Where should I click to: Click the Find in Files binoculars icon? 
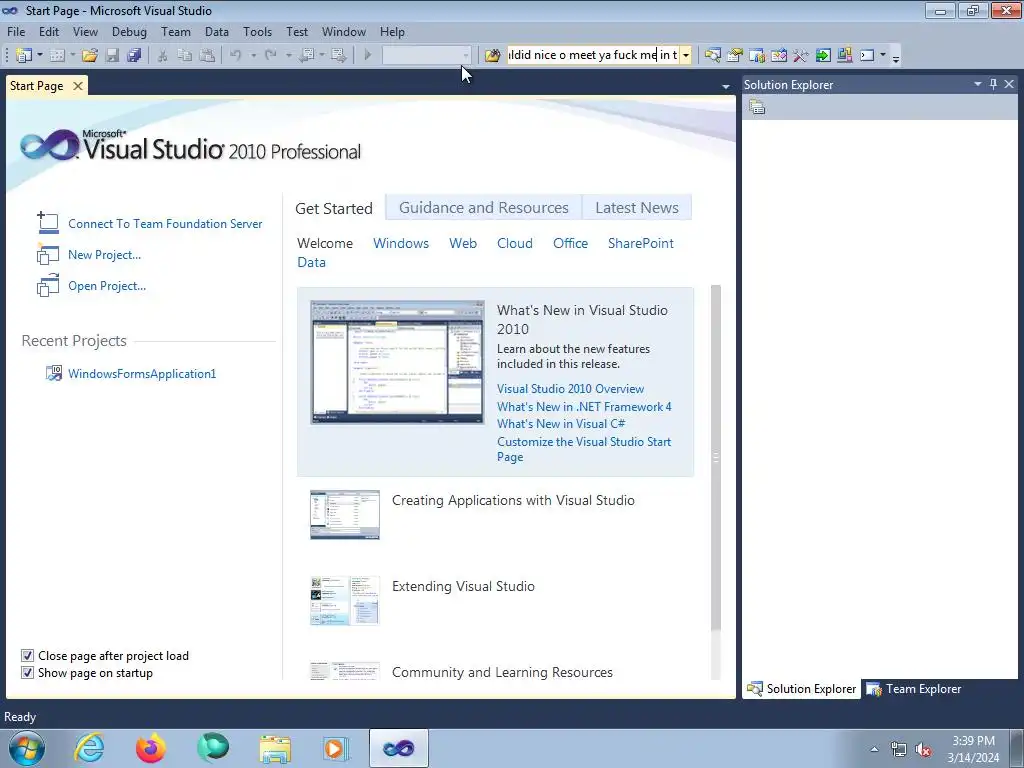point(492,56)
